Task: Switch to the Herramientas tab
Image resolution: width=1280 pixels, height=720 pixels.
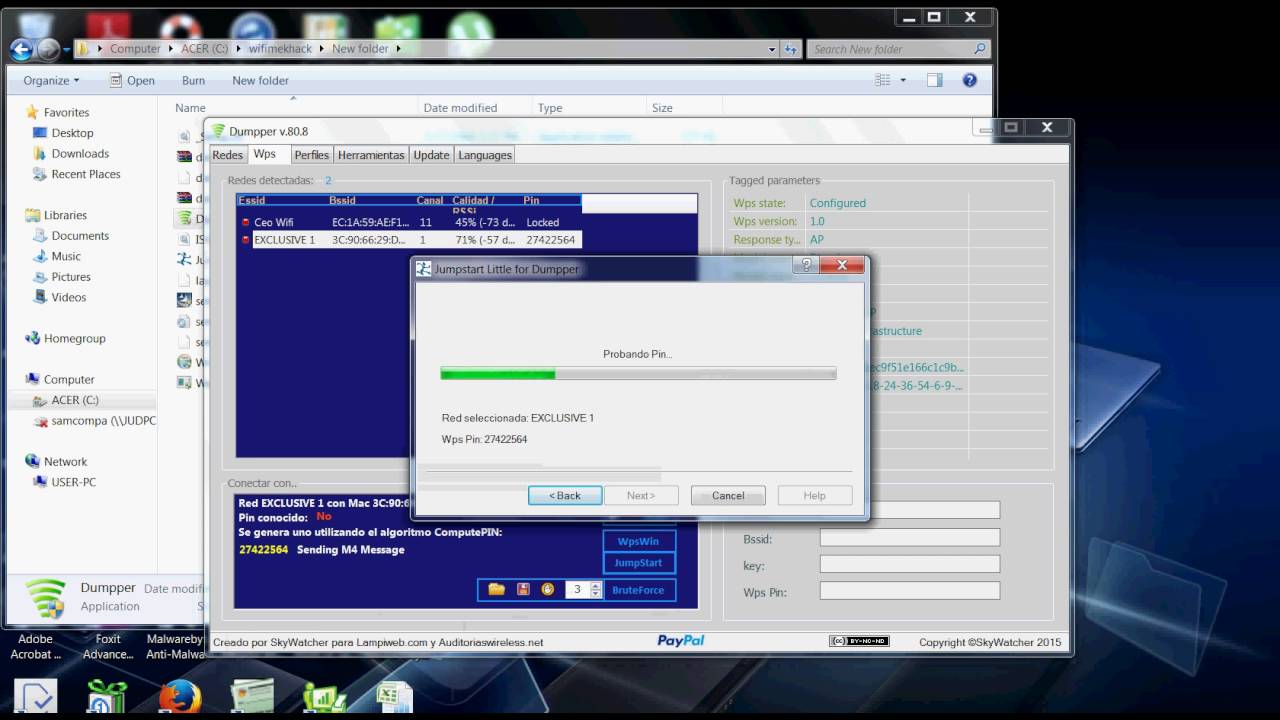Action: [x=371, y=155]
